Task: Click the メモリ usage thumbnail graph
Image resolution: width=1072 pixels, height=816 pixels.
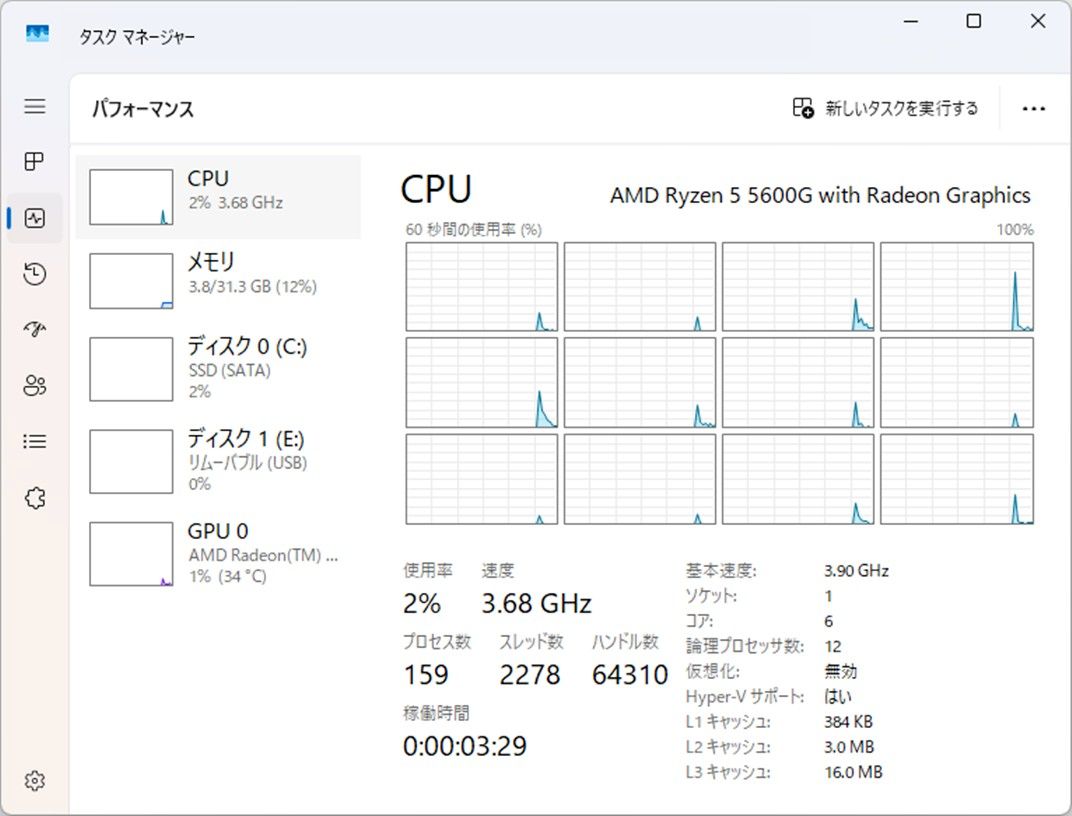Action: (x=131, y=281)
